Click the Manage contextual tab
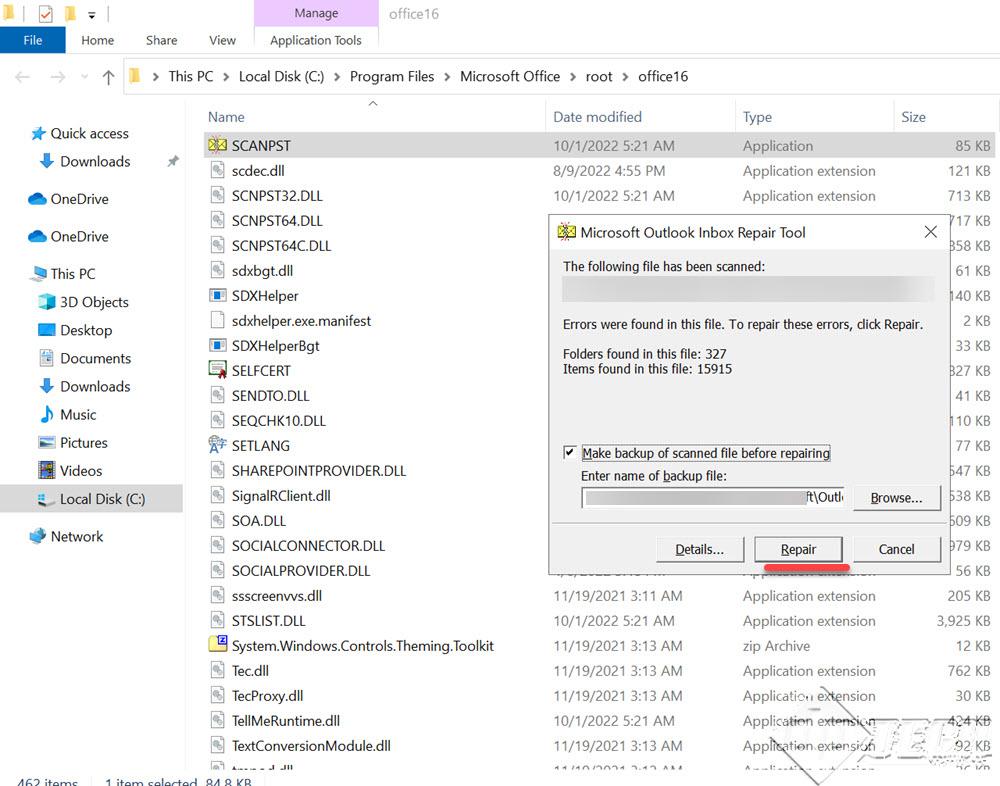 [x=316, y=13]
